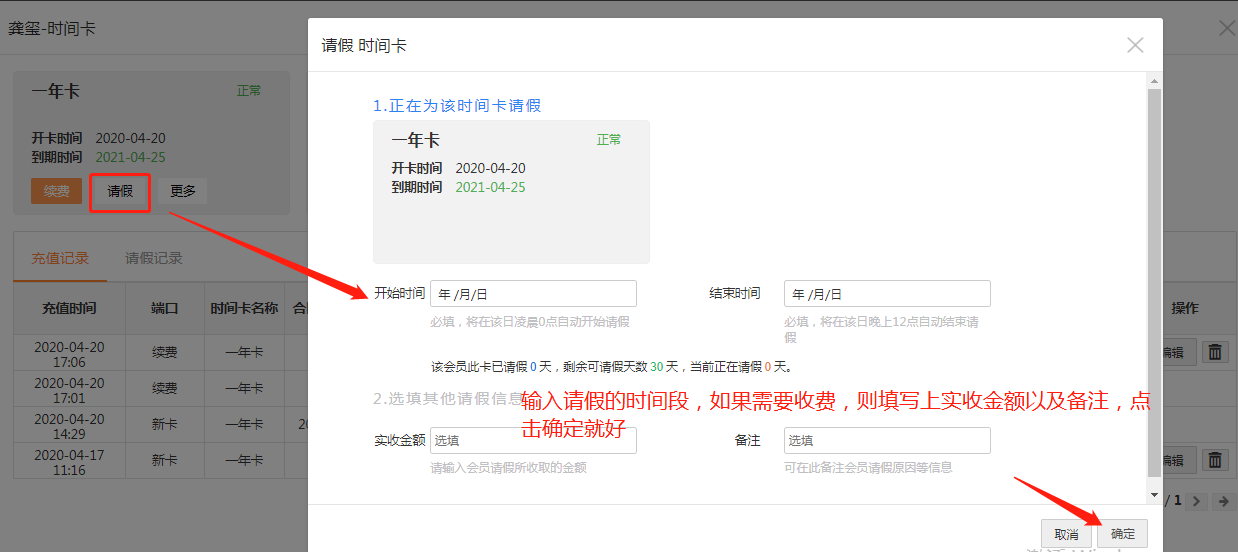The image size is (1238, 552).
Task: Expand the 更多 options button
Action: (x=183, y=191)
